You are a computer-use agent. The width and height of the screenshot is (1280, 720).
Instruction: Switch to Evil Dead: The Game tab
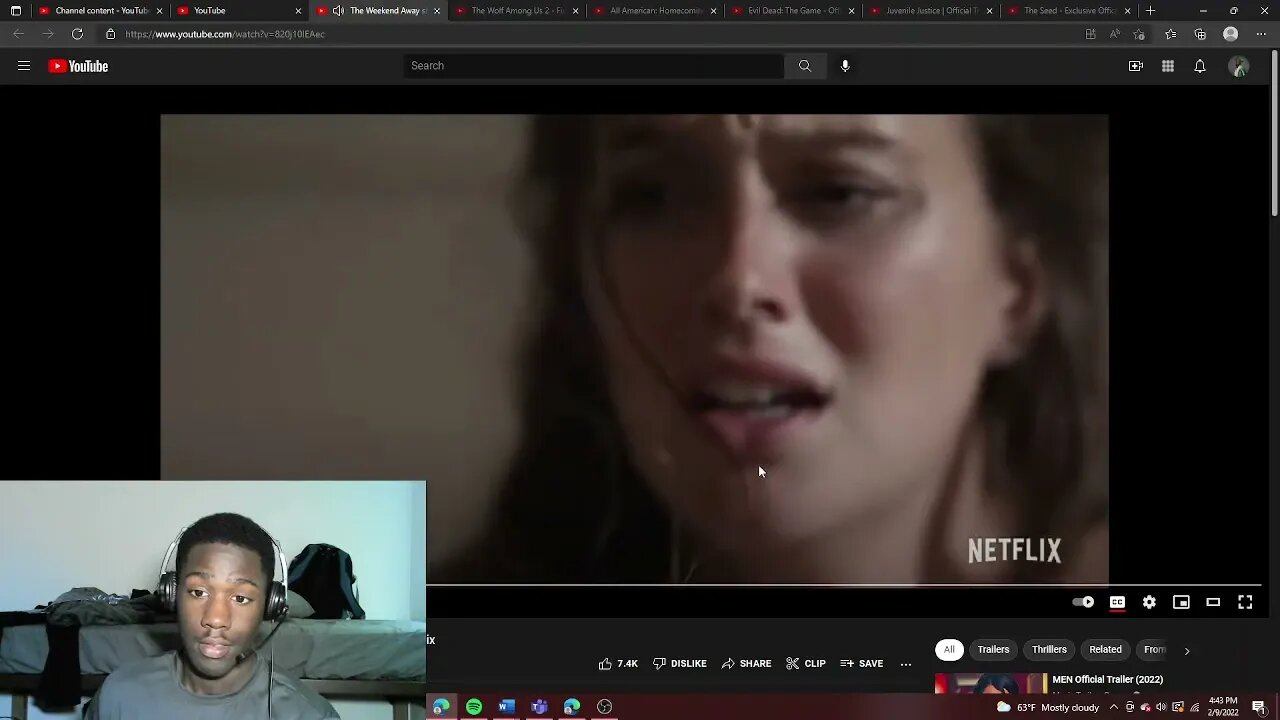[x=792, y=11]
